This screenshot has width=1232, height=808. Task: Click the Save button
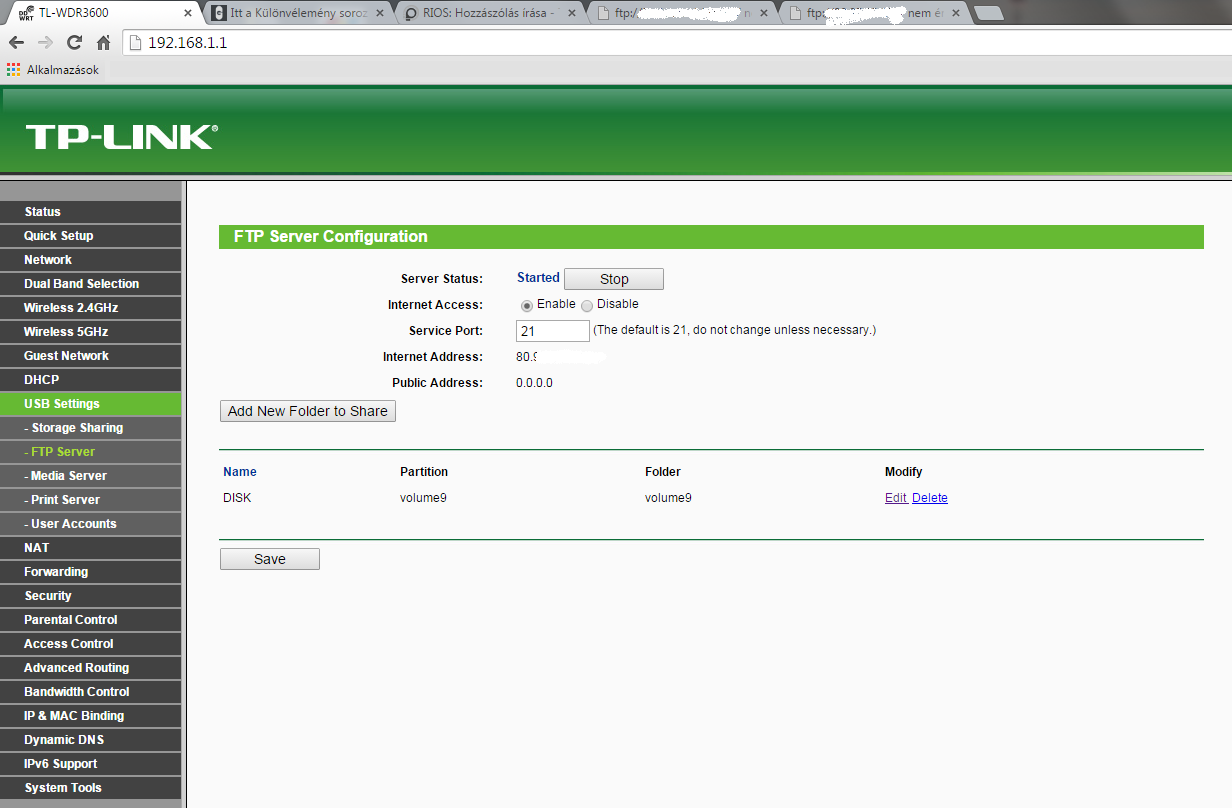(x=270, y=559)
